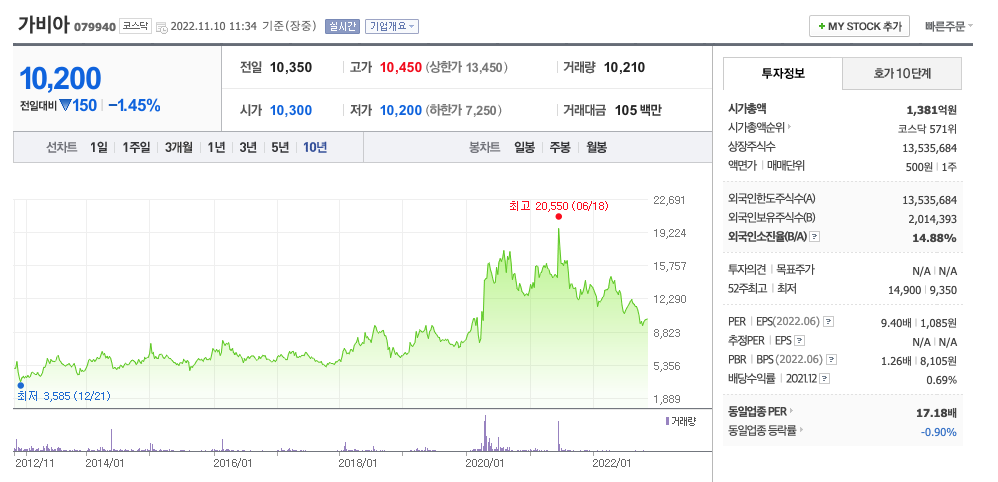Click the arrow next to 시가총액순위
The image size is (998, 482).
click(x=790, y=127)
